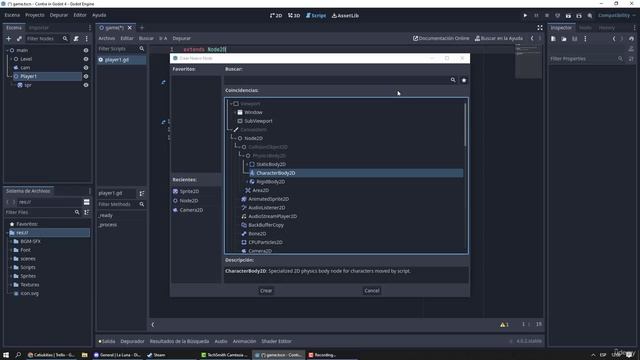
Task: Open the Ayuda menu
Action: click(x=99, y=15)
